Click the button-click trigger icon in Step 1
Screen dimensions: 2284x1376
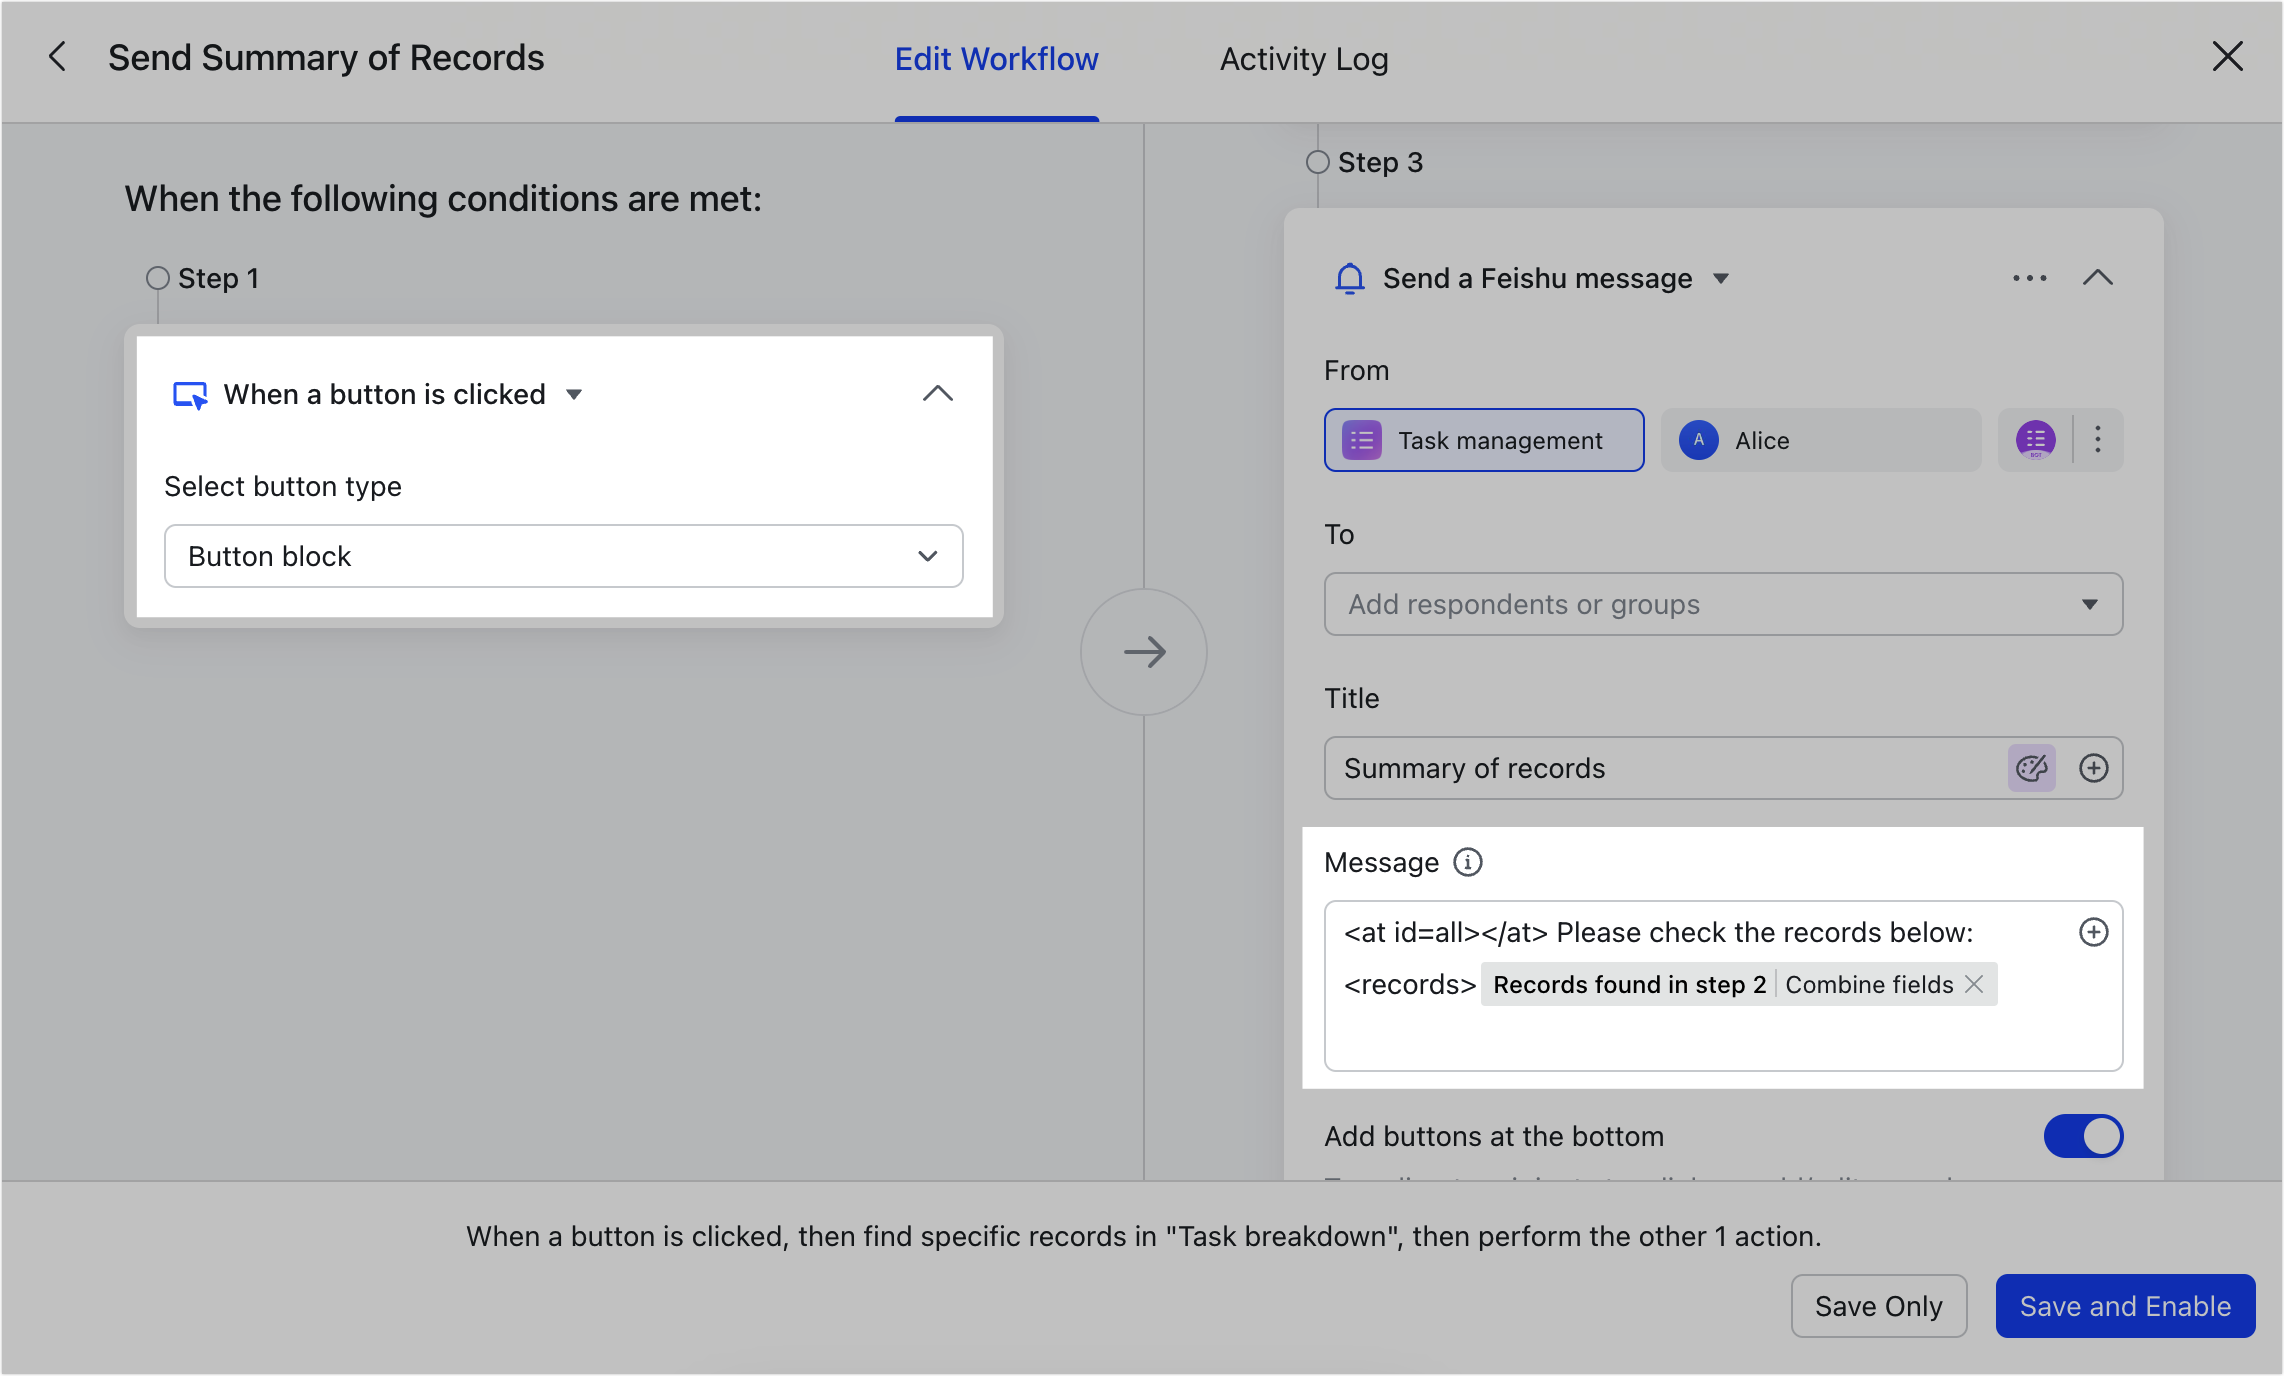[189, 394]
